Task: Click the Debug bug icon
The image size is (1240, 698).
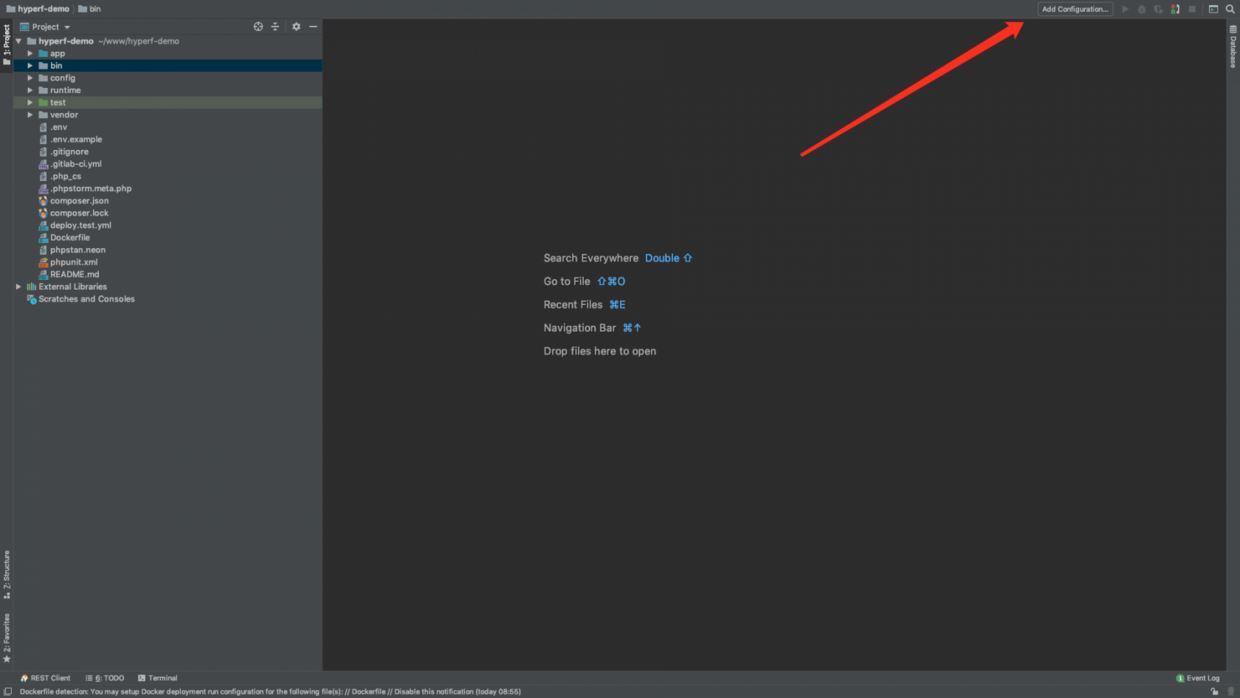Action: [1142, 9]
